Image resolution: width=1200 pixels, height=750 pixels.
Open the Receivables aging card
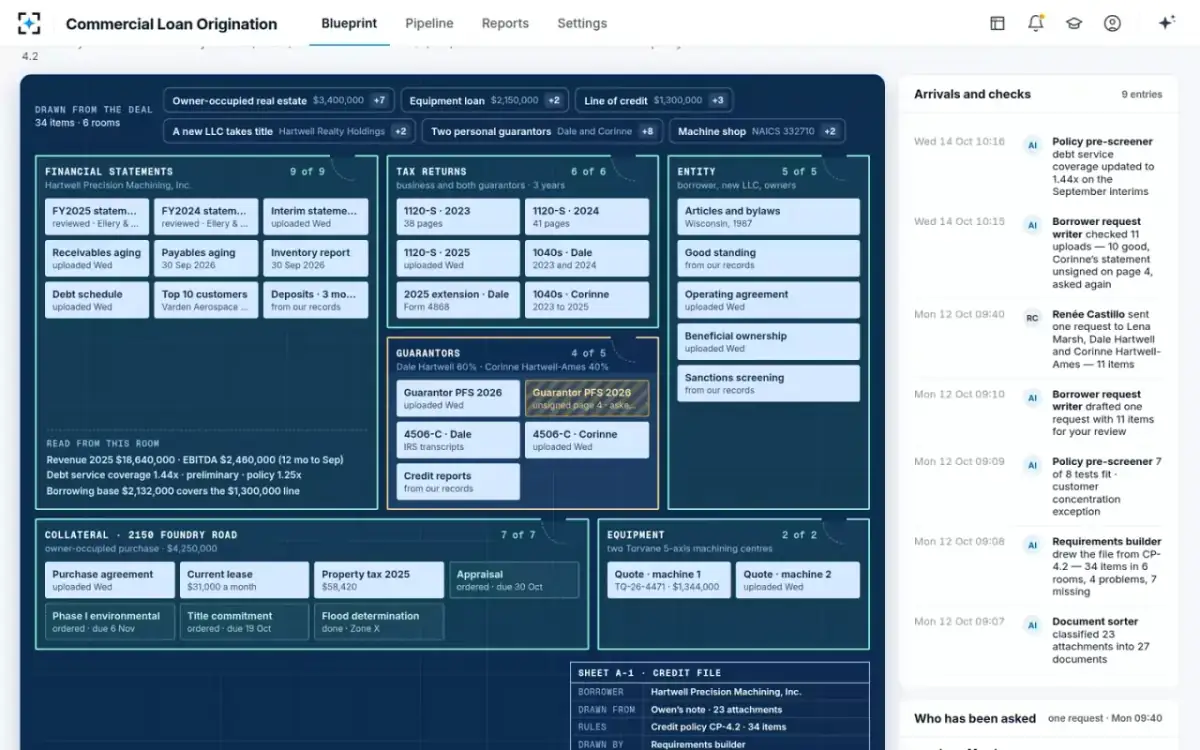tap(97, 259)
